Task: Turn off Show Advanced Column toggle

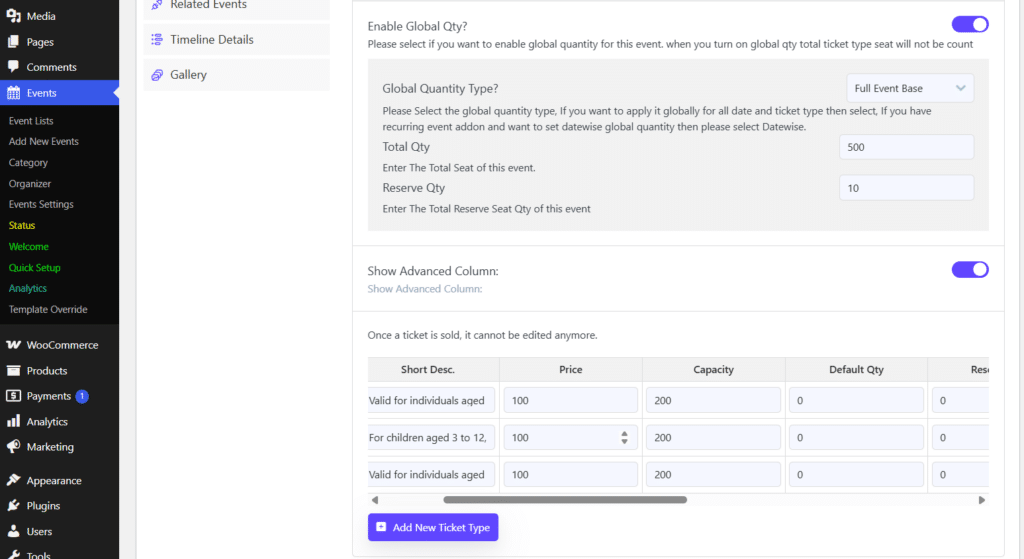Action: click(x=969, y=269)
